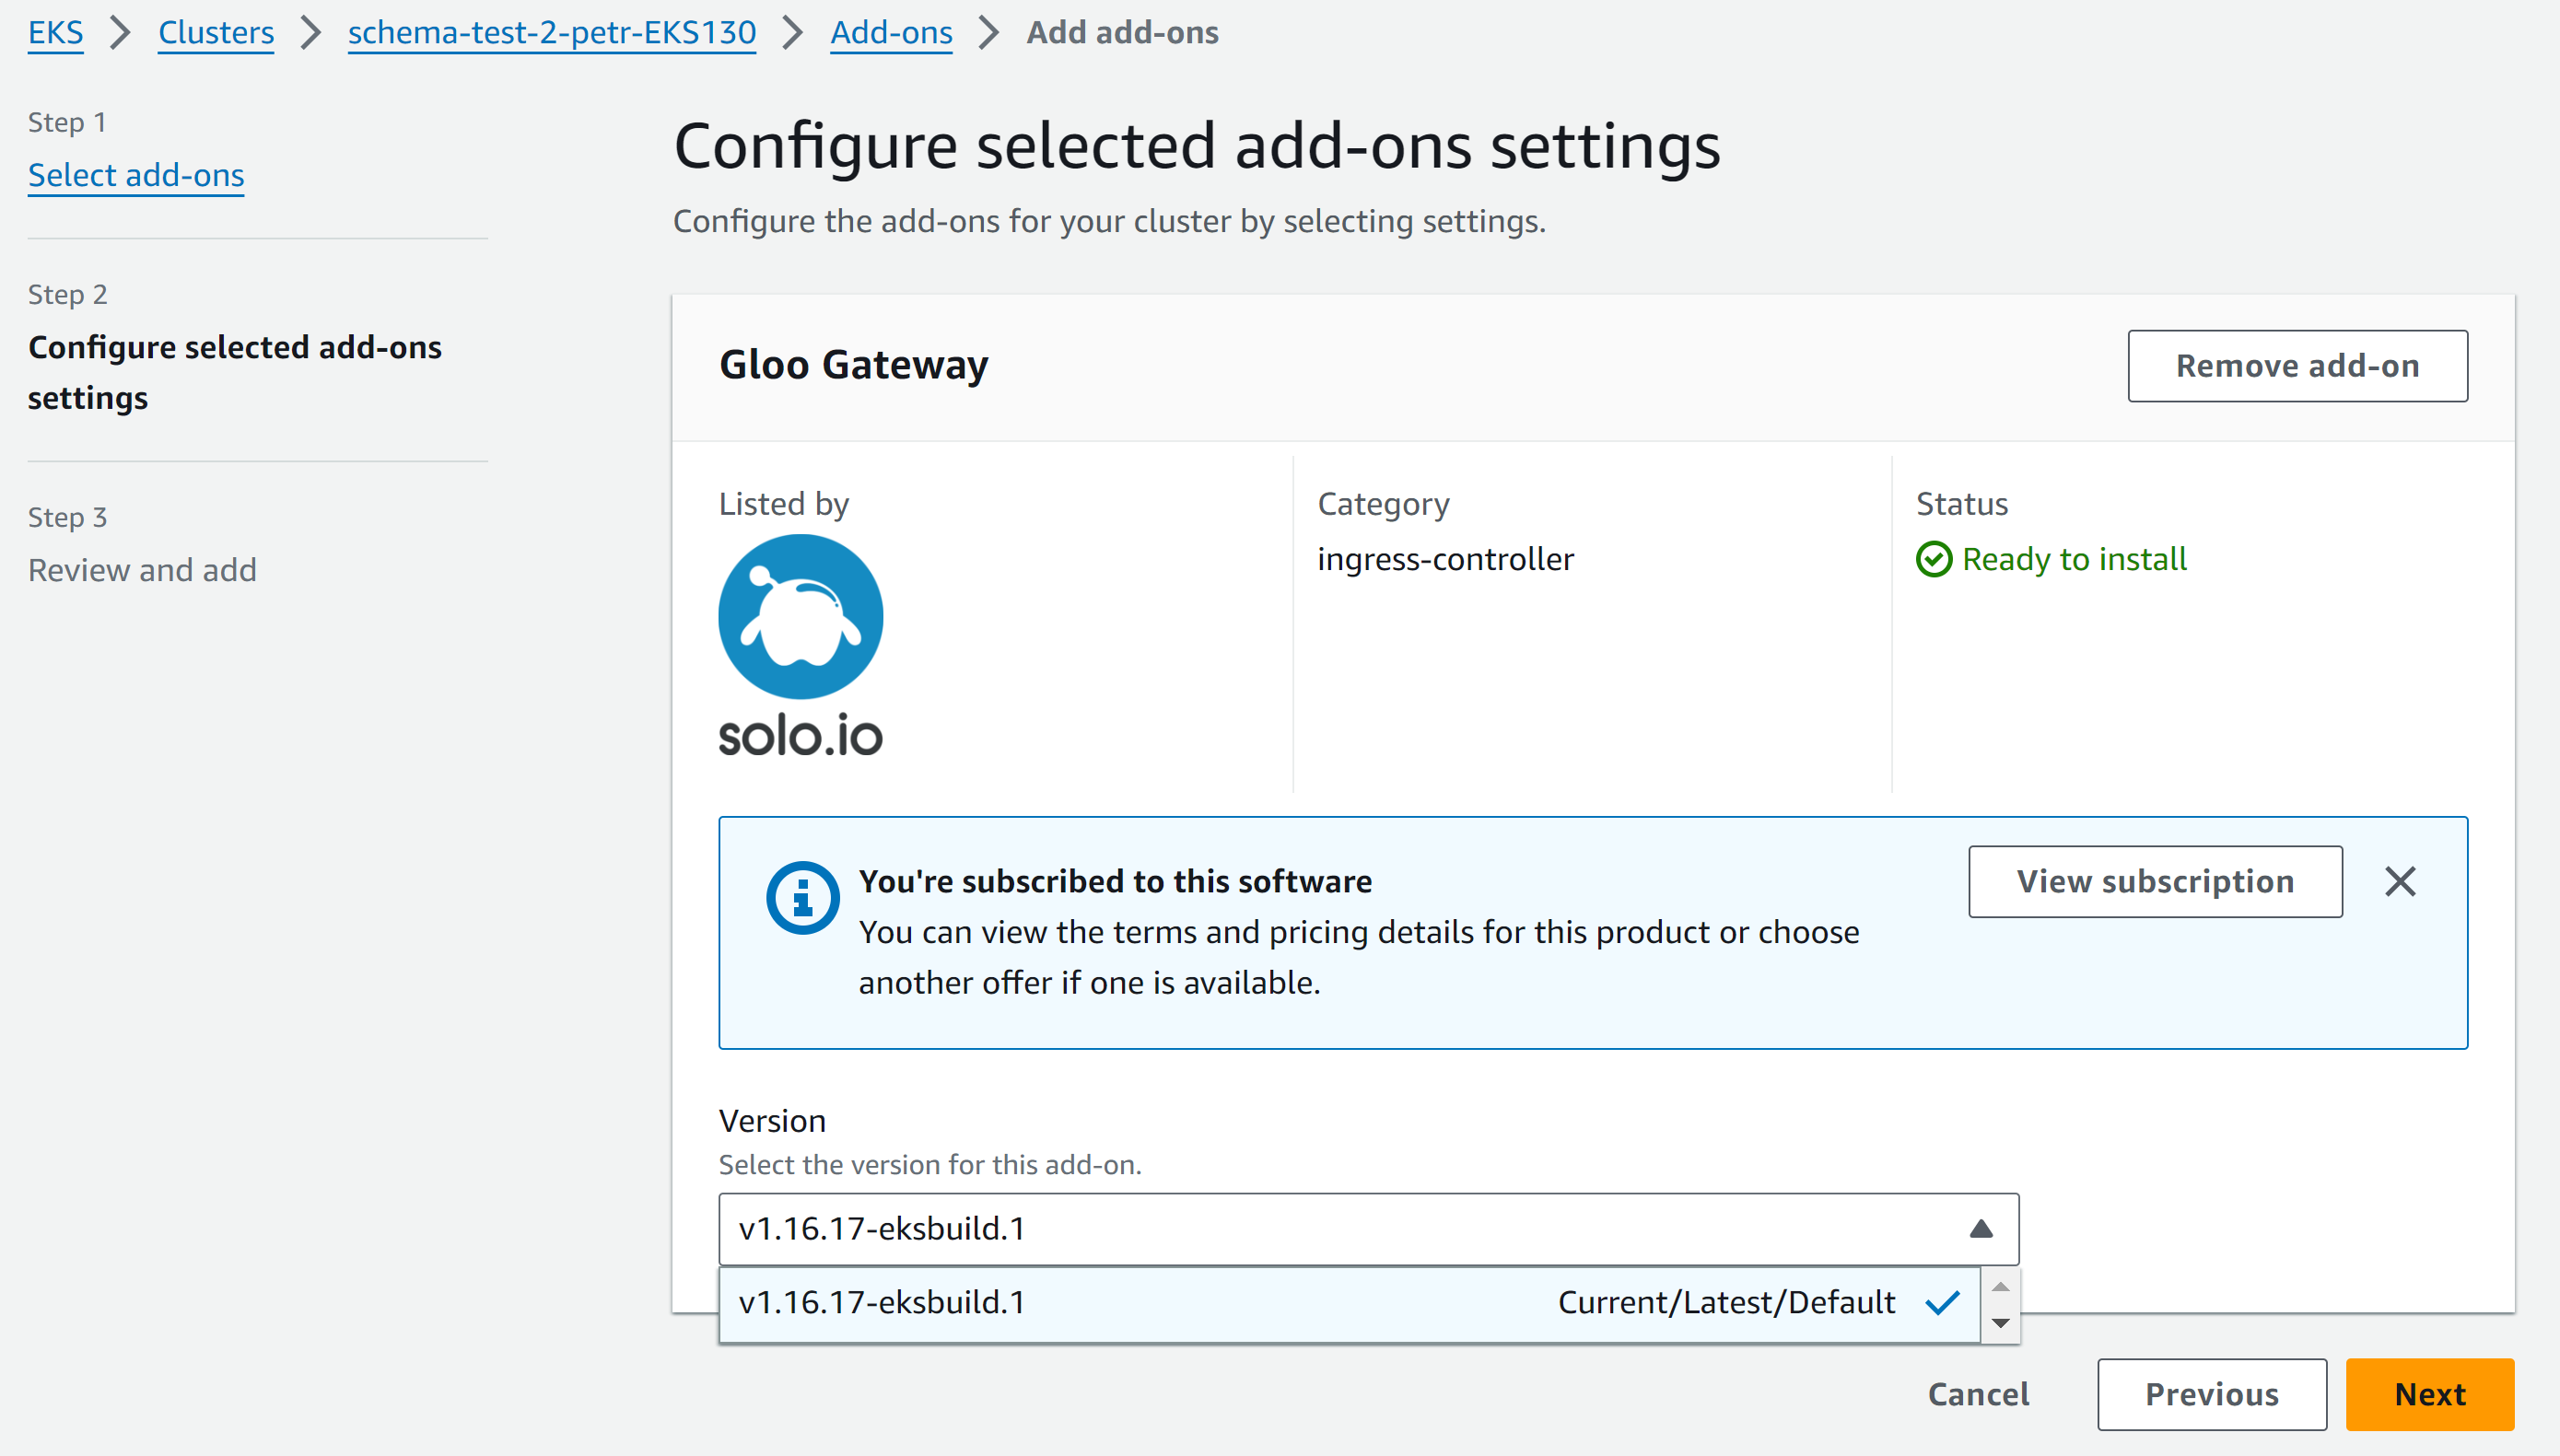The height and width of the screenshot is (1456, 2560).
Task: Navigate to Add-ons breadcrumb link
Action: tap(891, 32)
